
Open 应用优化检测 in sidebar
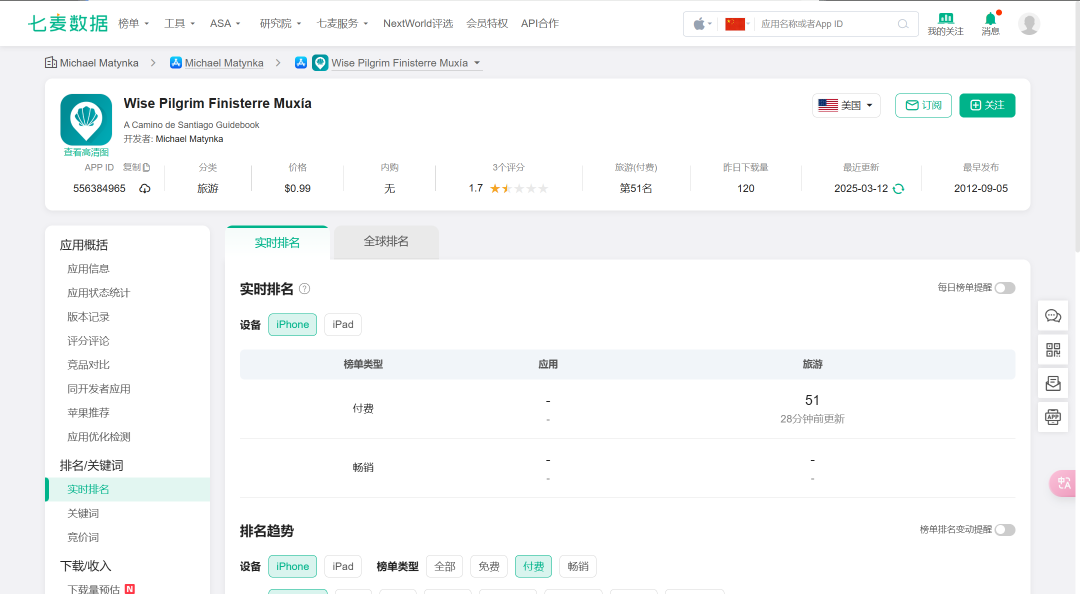(98, 437)
